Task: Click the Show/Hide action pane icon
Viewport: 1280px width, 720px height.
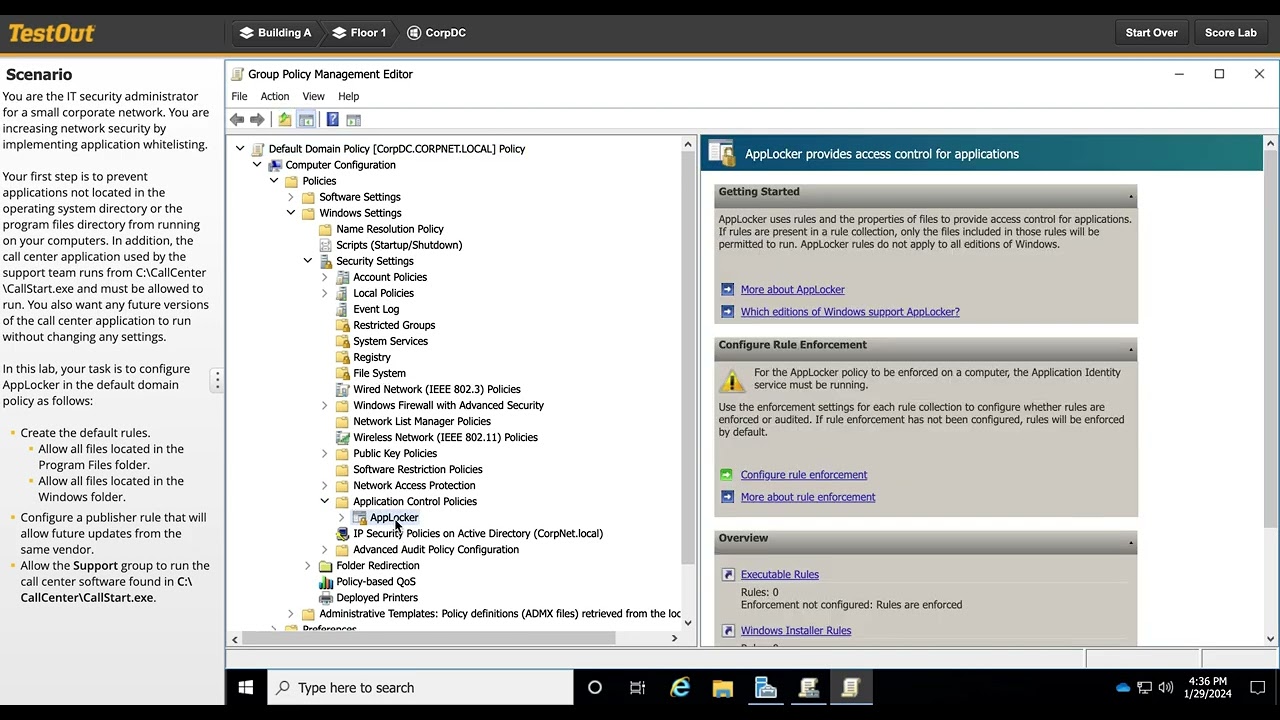Action: tap(353, 120)
